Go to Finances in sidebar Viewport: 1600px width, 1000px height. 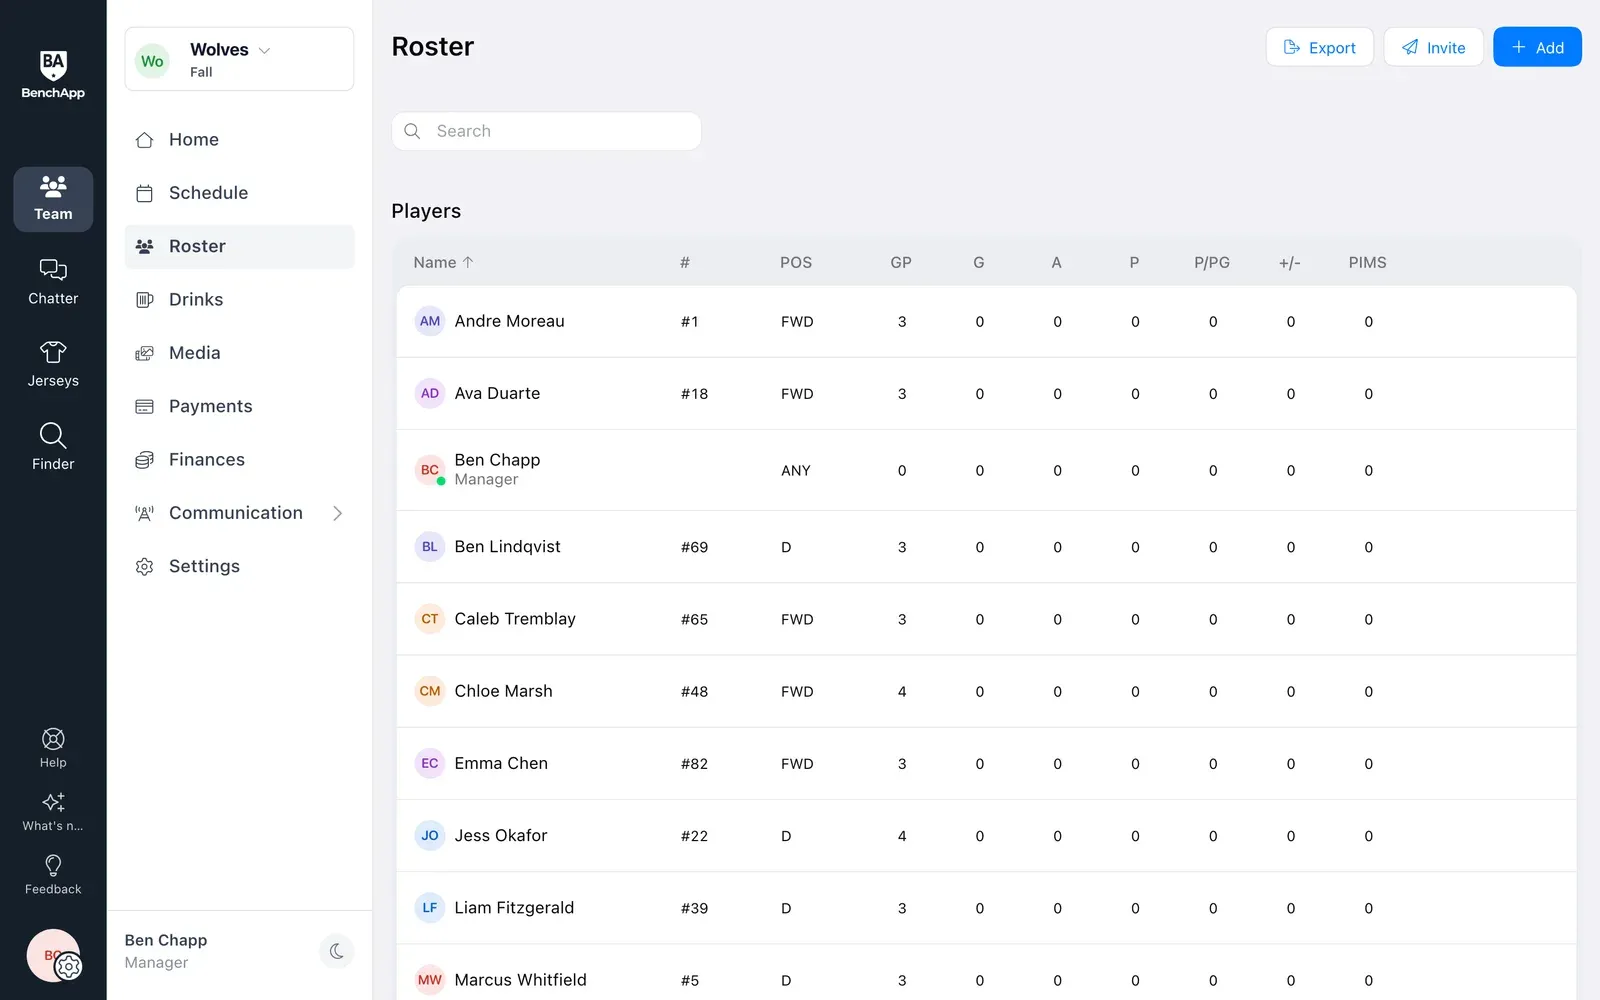point(239,460)
